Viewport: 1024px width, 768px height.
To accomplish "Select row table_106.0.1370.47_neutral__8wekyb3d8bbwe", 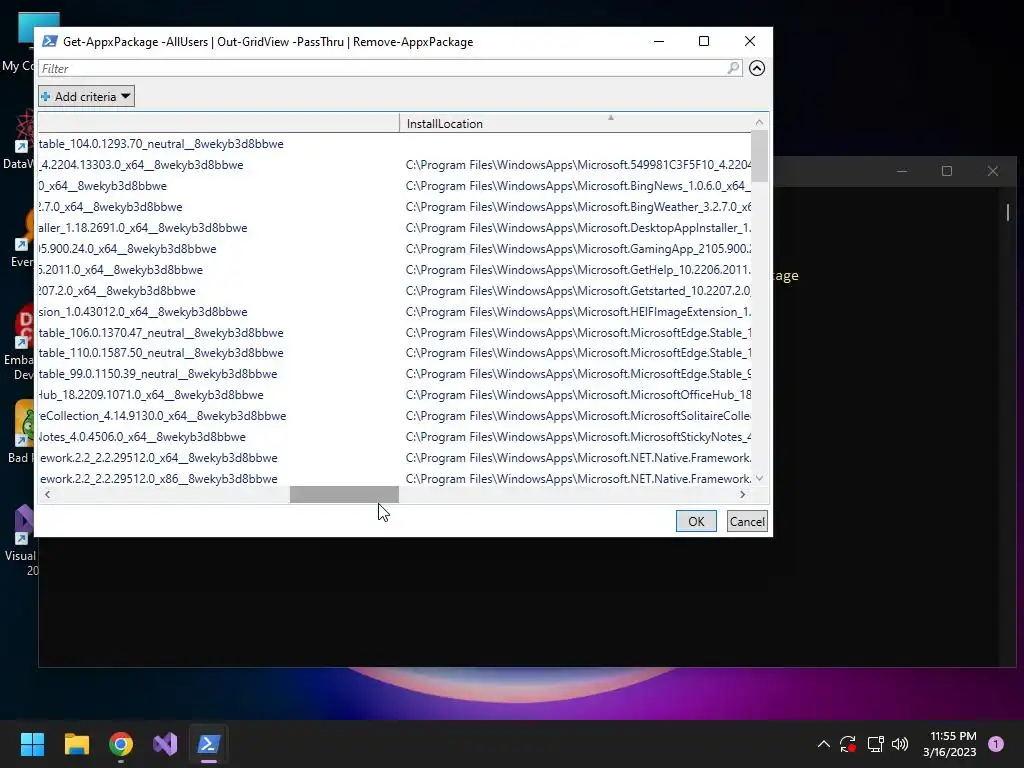I will click(x=394, y=332).
